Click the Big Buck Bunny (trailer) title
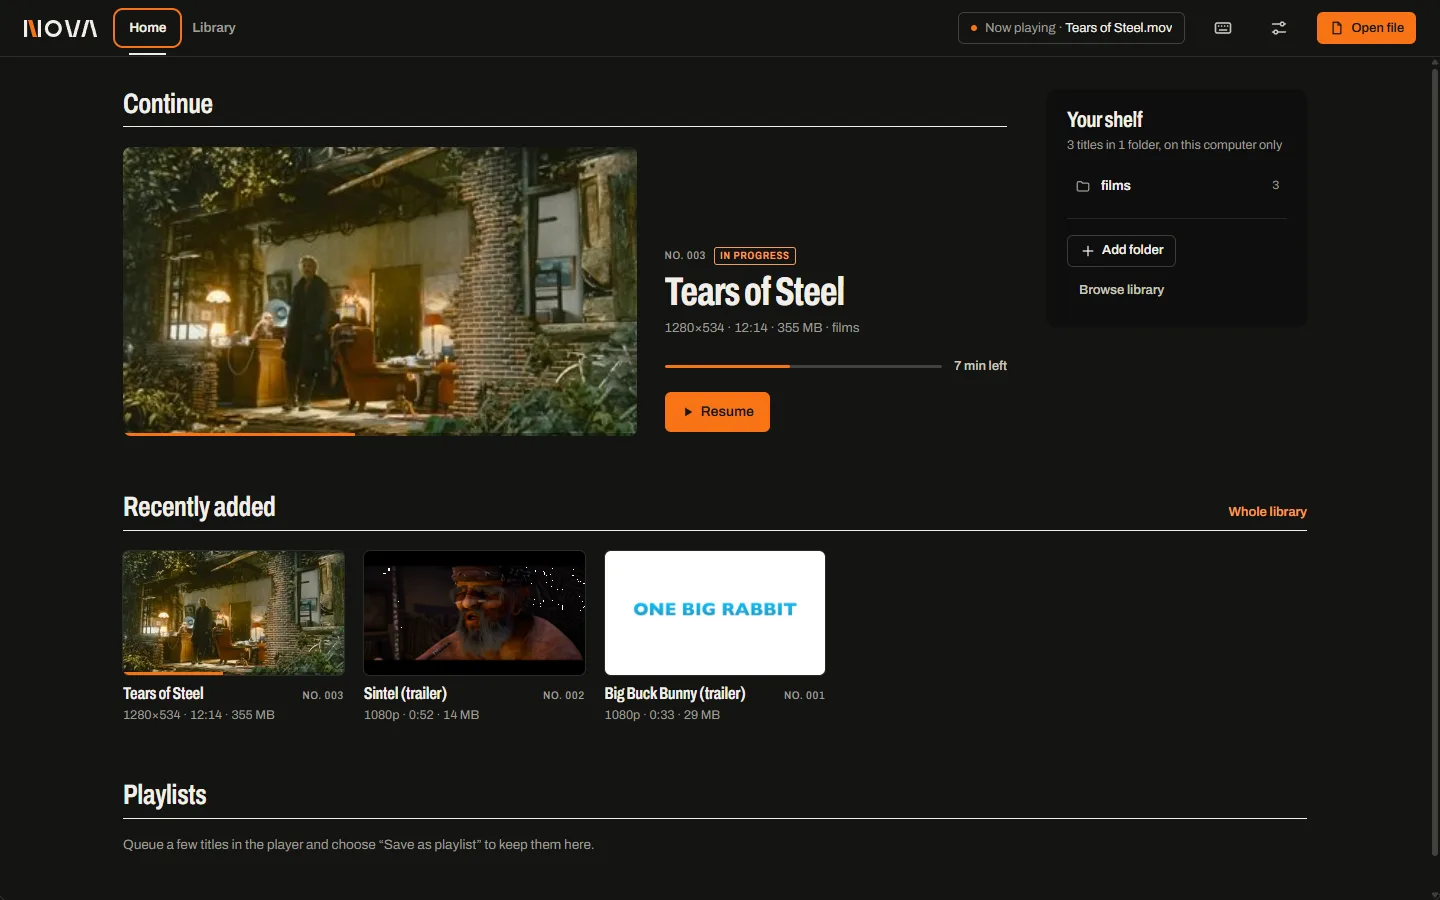Screen dimensions: 1440x900 [x=675, y=694]
